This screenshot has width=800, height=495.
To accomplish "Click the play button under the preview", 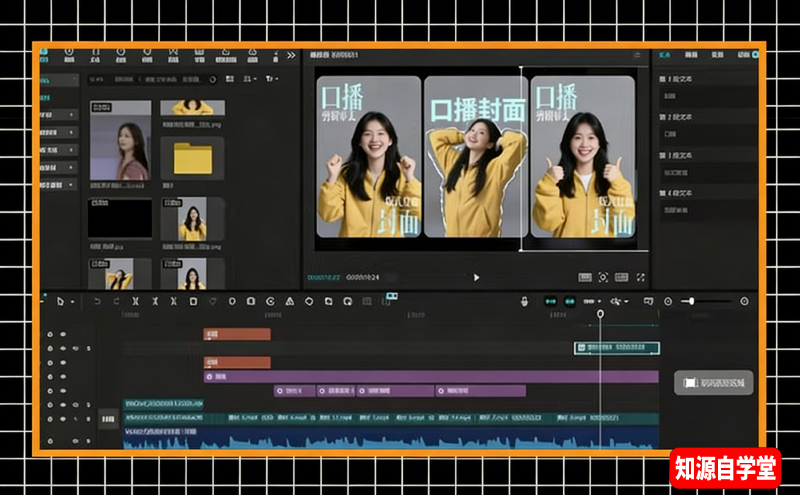I will tap(476, 277).
